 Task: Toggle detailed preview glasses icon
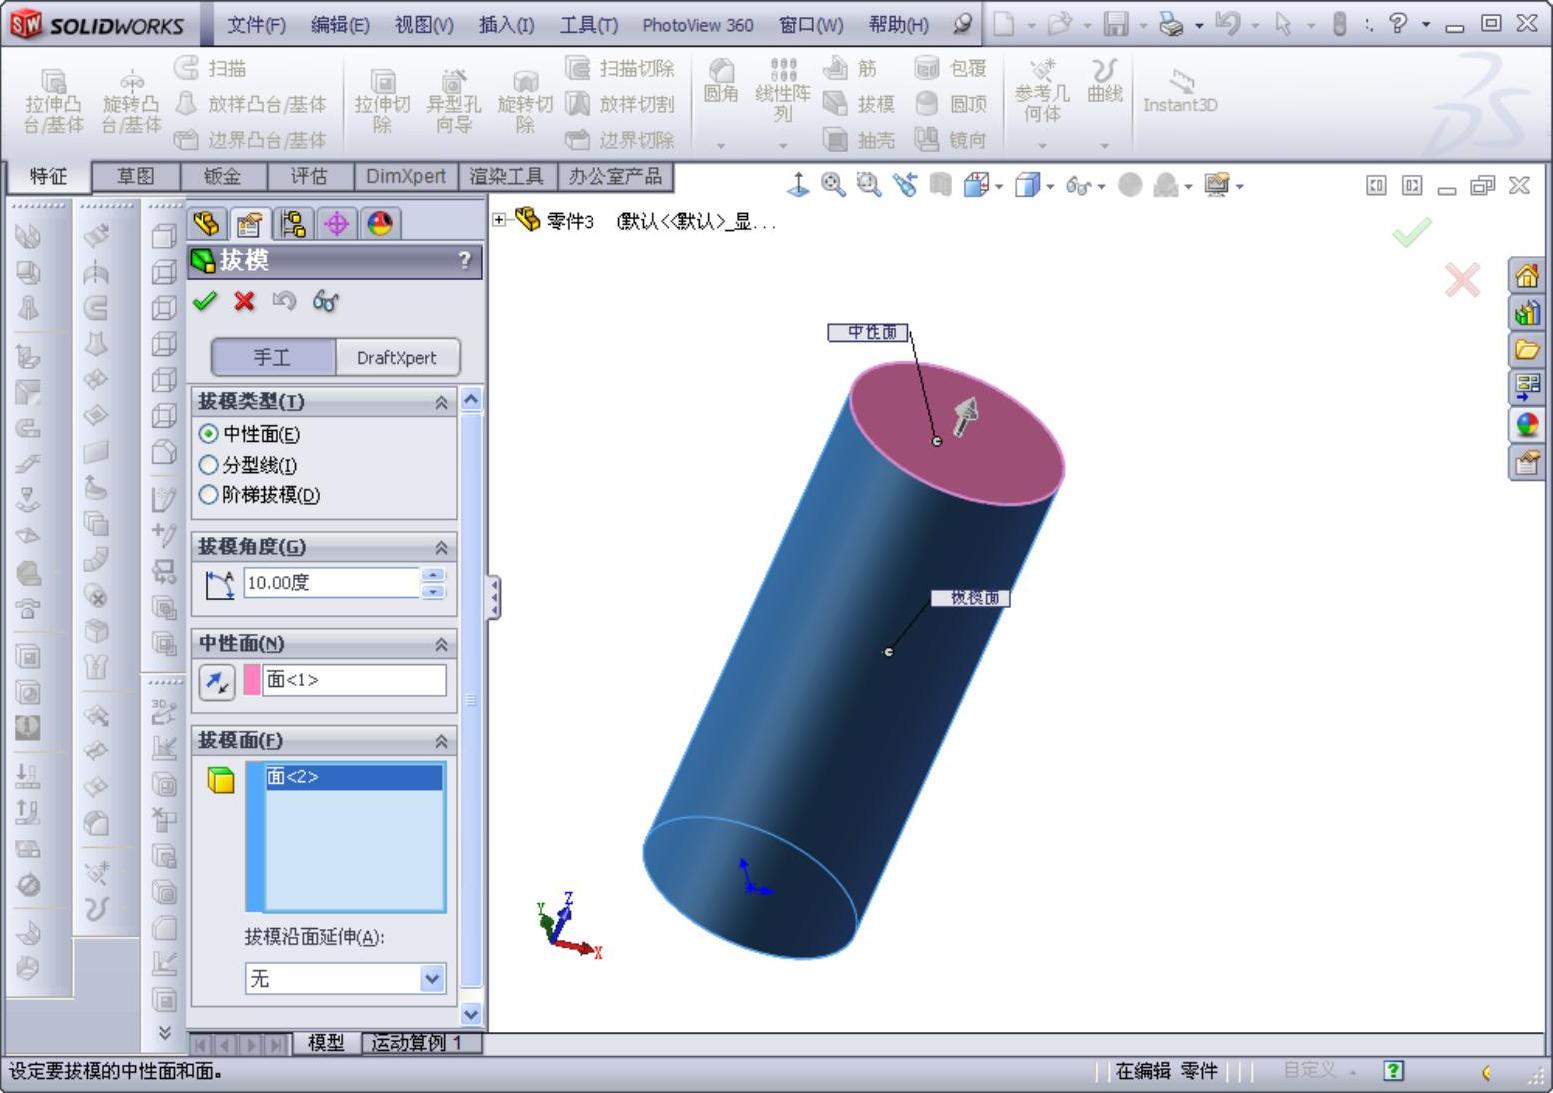[x=325, y=301]
